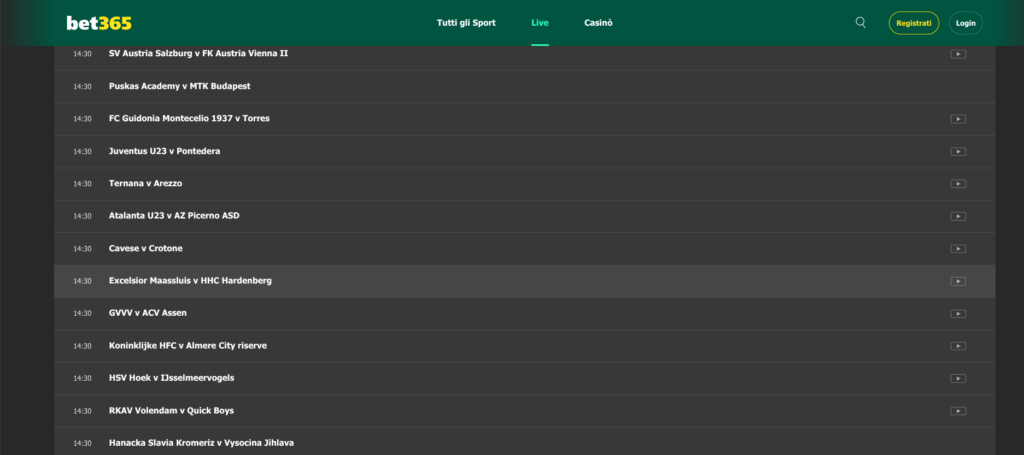Click the Login button

click(x=966, y=23)
